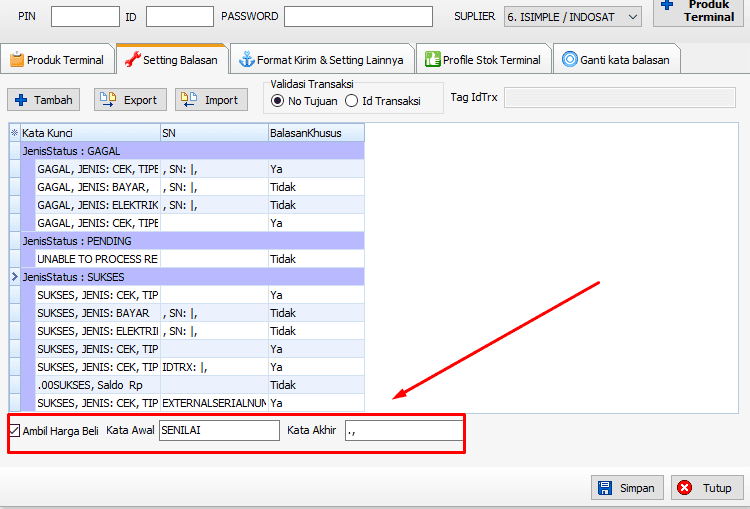Switch to Format Kirim & Setting Lainnya tab

click(320, 60)
